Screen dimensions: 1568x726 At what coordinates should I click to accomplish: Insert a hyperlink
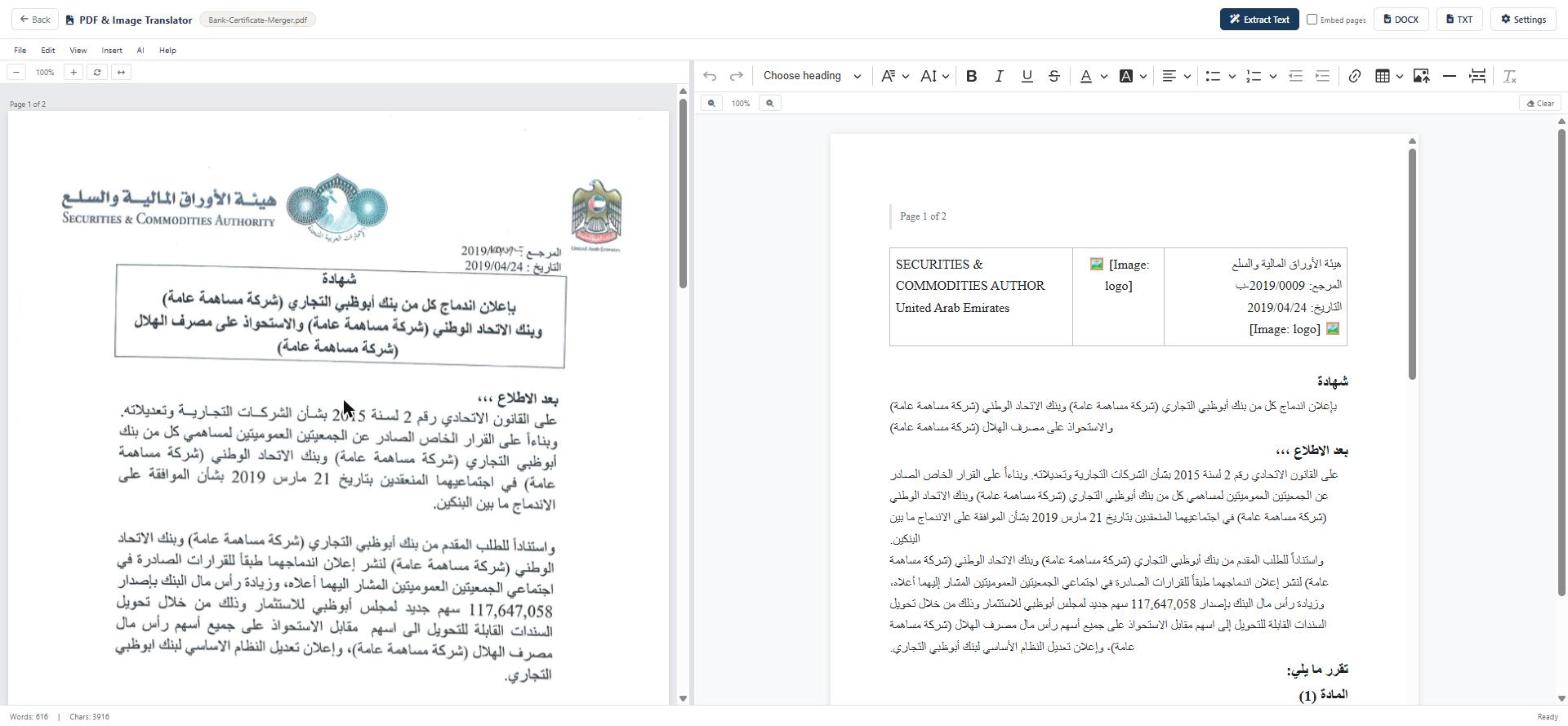[x=1354, y=76]
